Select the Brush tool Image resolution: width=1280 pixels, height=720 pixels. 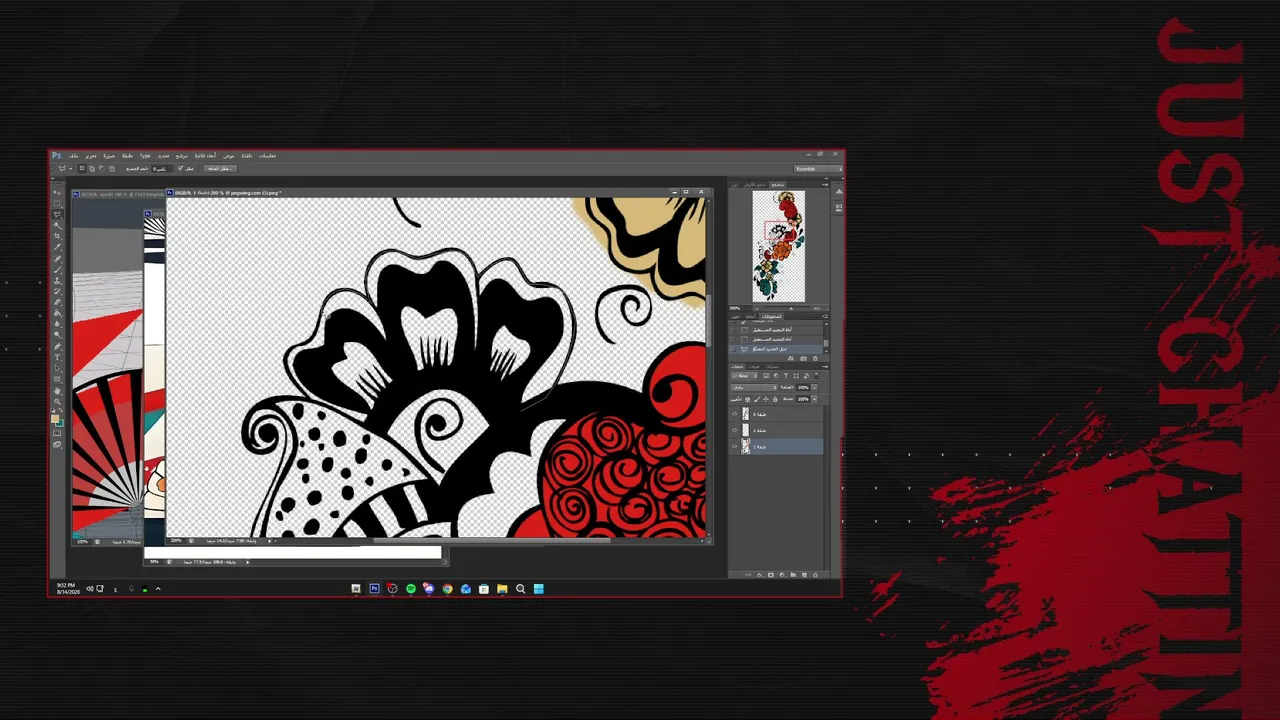click(57, 269)
